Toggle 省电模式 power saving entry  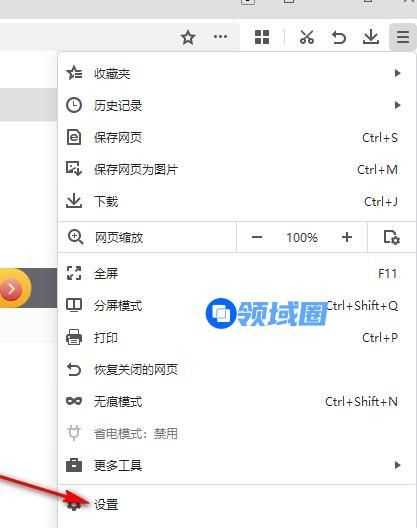[x=237, y=433]
